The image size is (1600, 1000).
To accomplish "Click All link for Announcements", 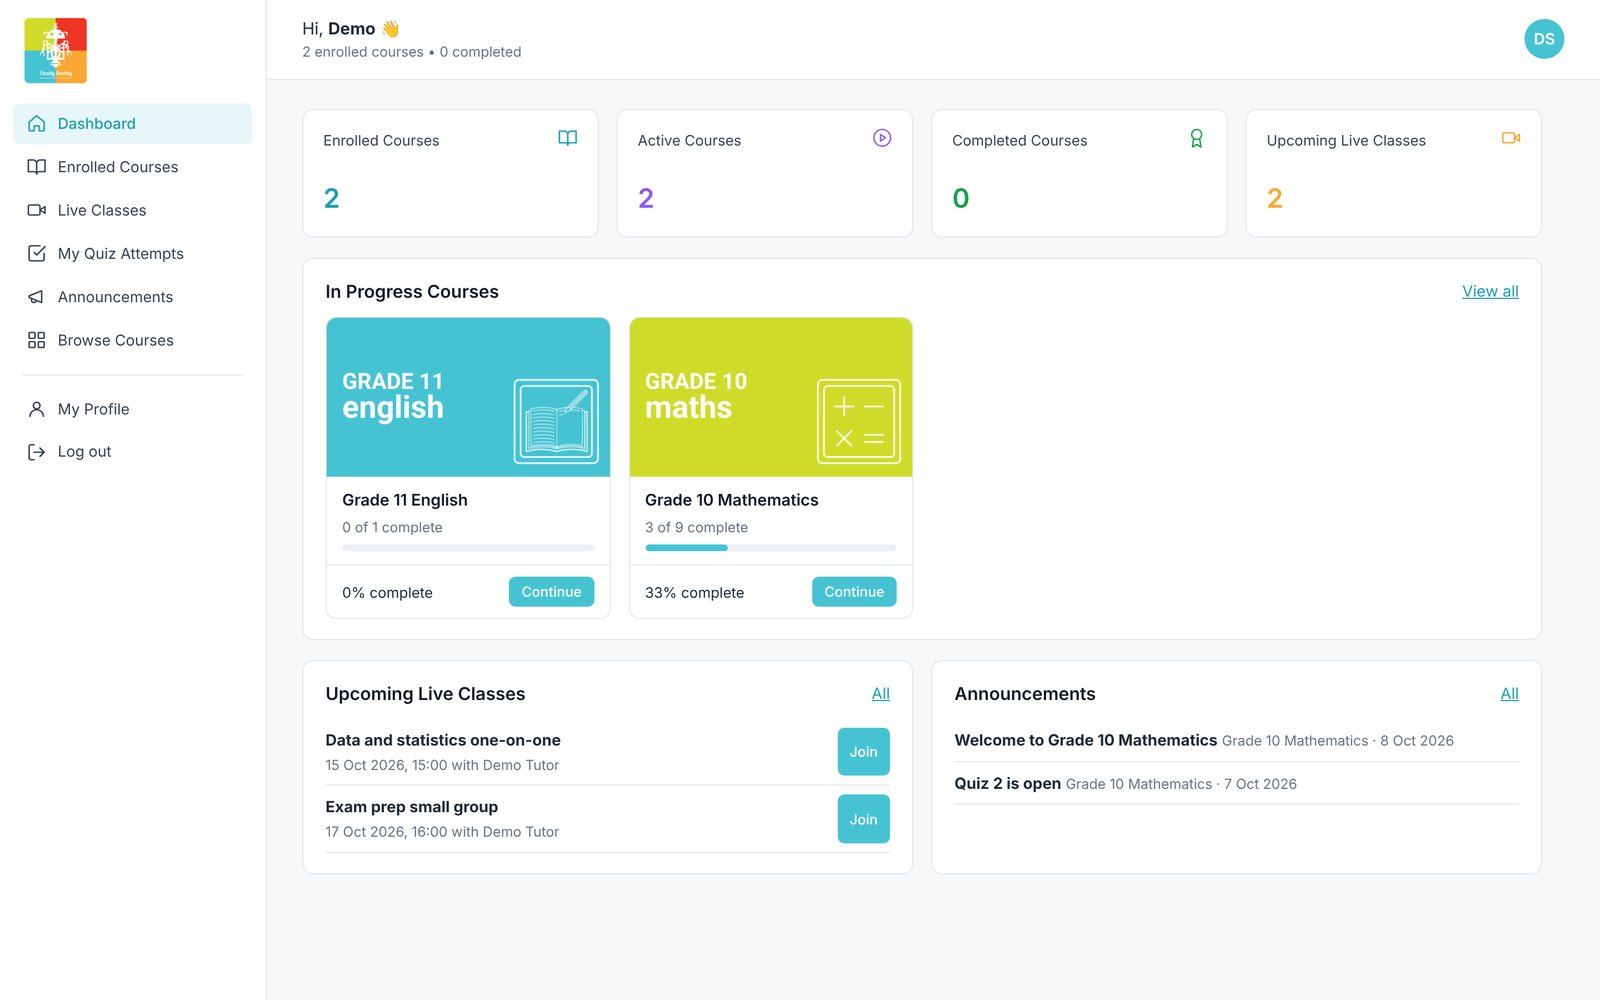I will 1509,694.
